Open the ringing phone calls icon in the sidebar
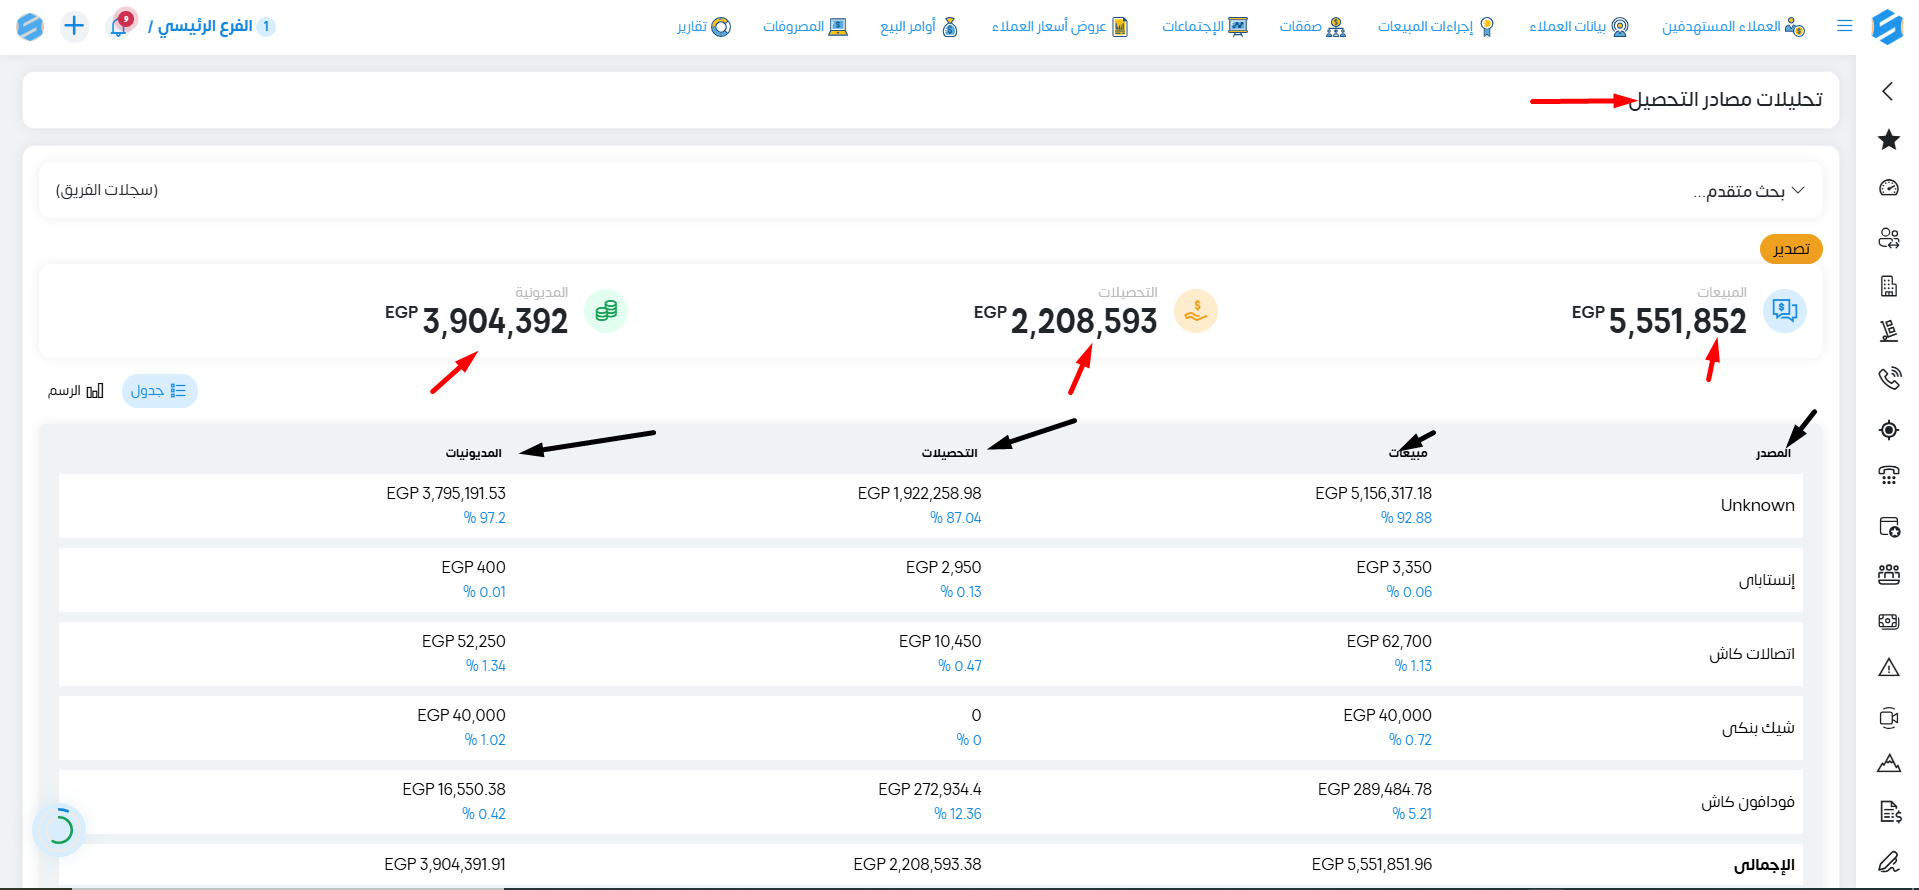The width and height of the screenshot is (1919, 890). coord(1888,378)
